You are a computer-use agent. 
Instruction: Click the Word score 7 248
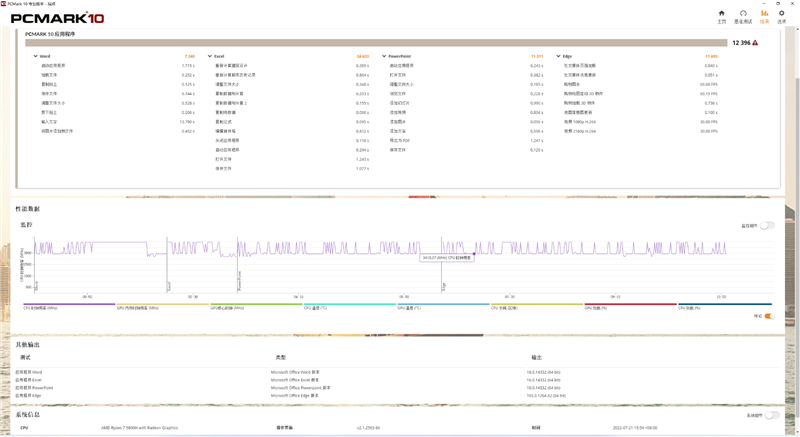[x=189, y=56]
